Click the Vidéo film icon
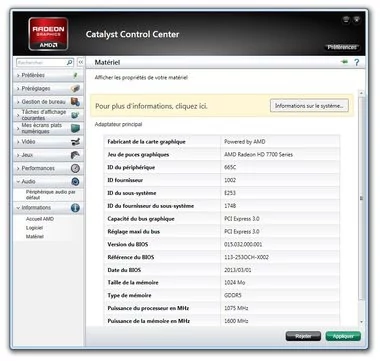Image resolution: width=380 pixels, height=361 pixels. (76, 142)
